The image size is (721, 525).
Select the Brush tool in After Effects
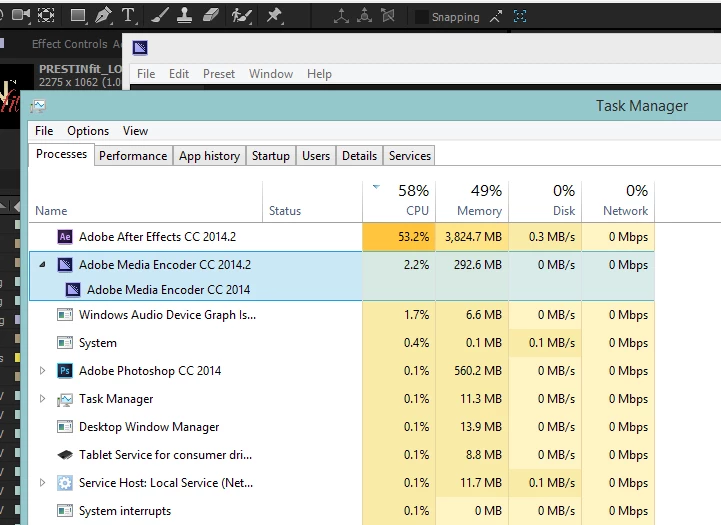pyautogui.click(x=160, y=16)
